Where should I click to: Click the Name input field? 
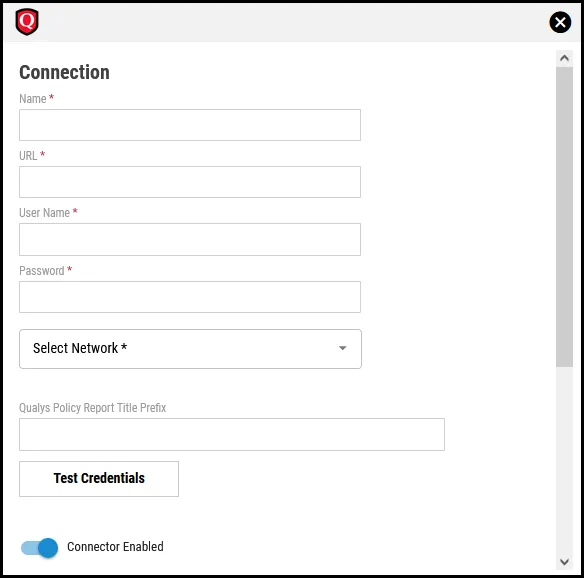(x=190, y=125)
